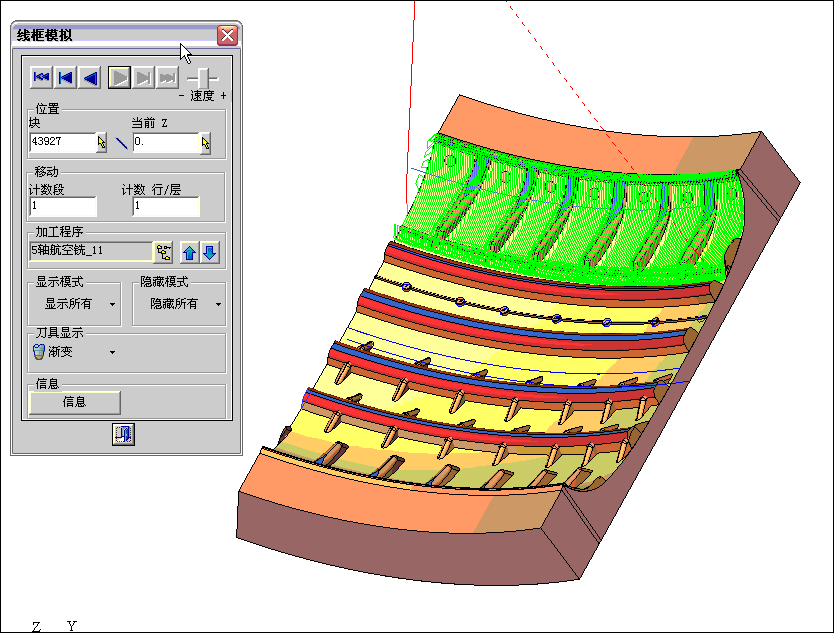
Task: Go to next procedure with down arrow
Action: click(210, 252)
